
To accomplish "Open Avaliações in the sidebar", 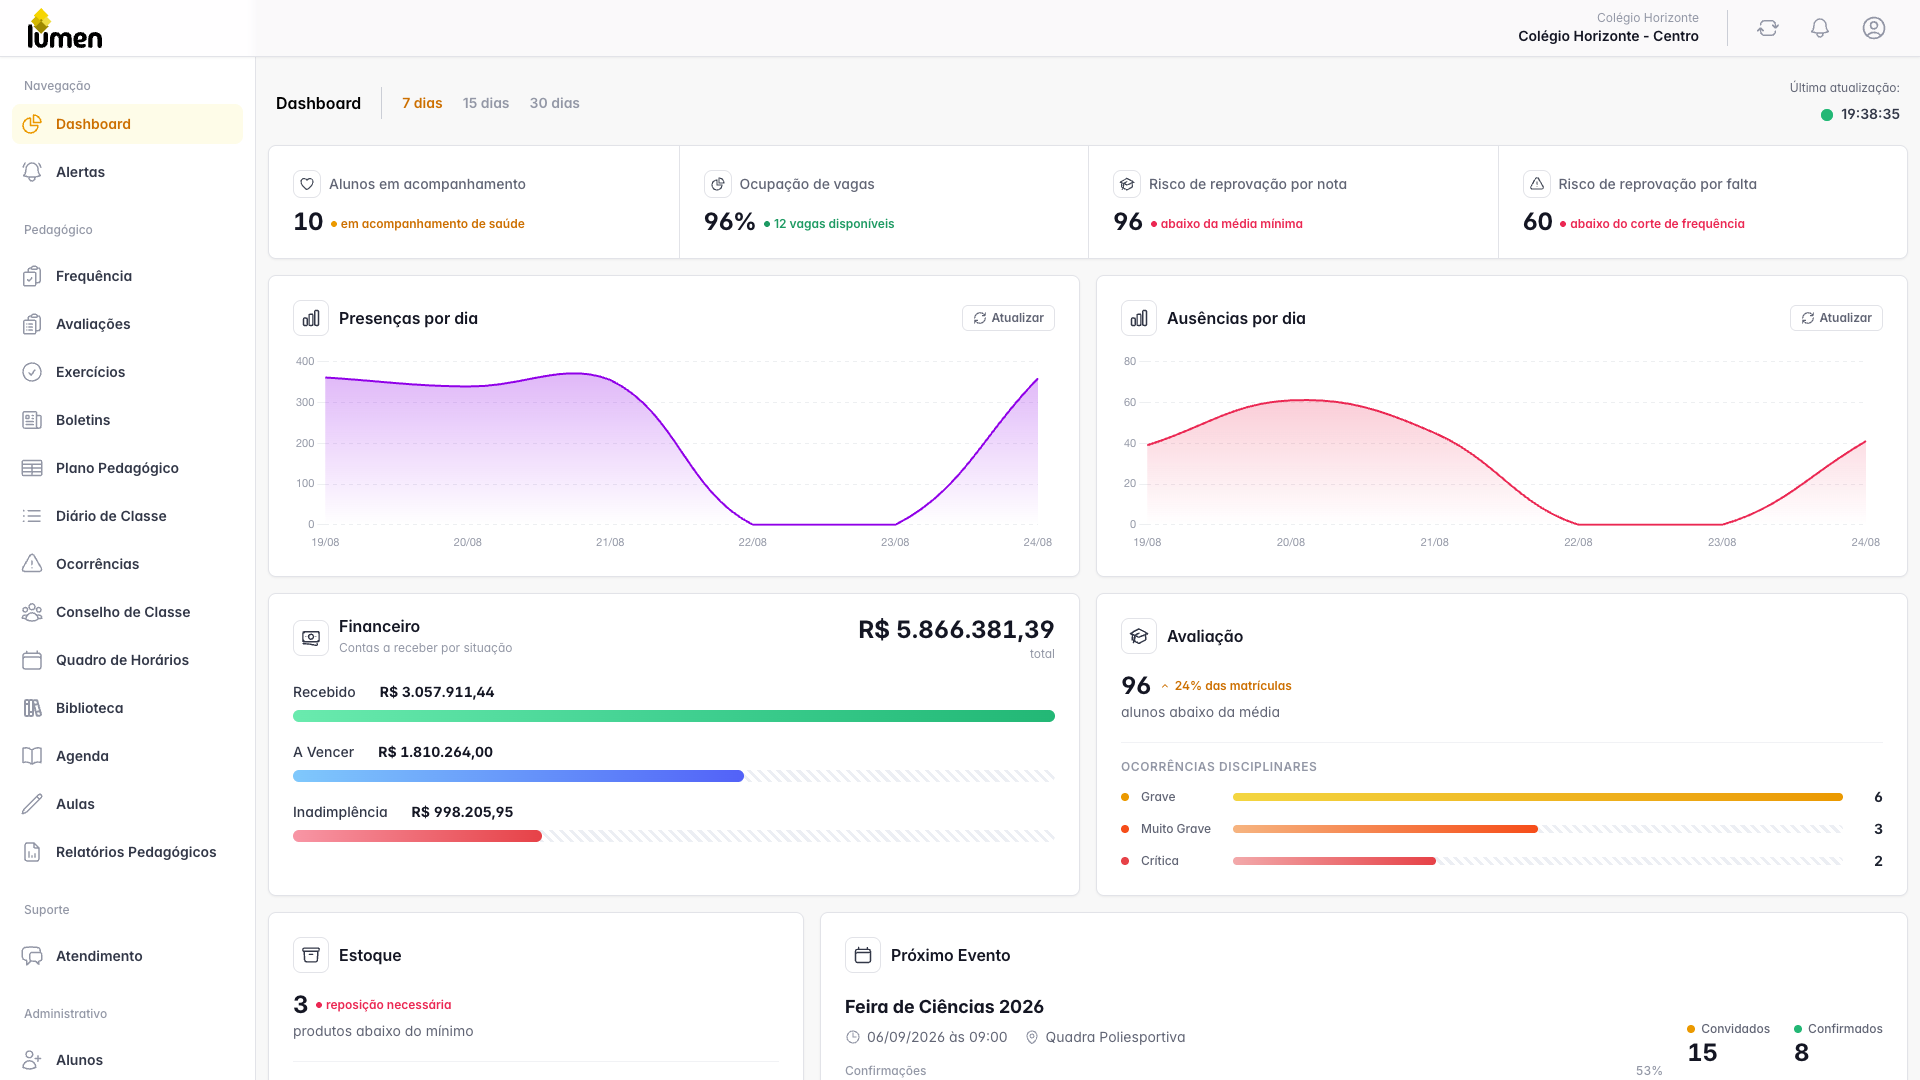I will coord(128,324).
